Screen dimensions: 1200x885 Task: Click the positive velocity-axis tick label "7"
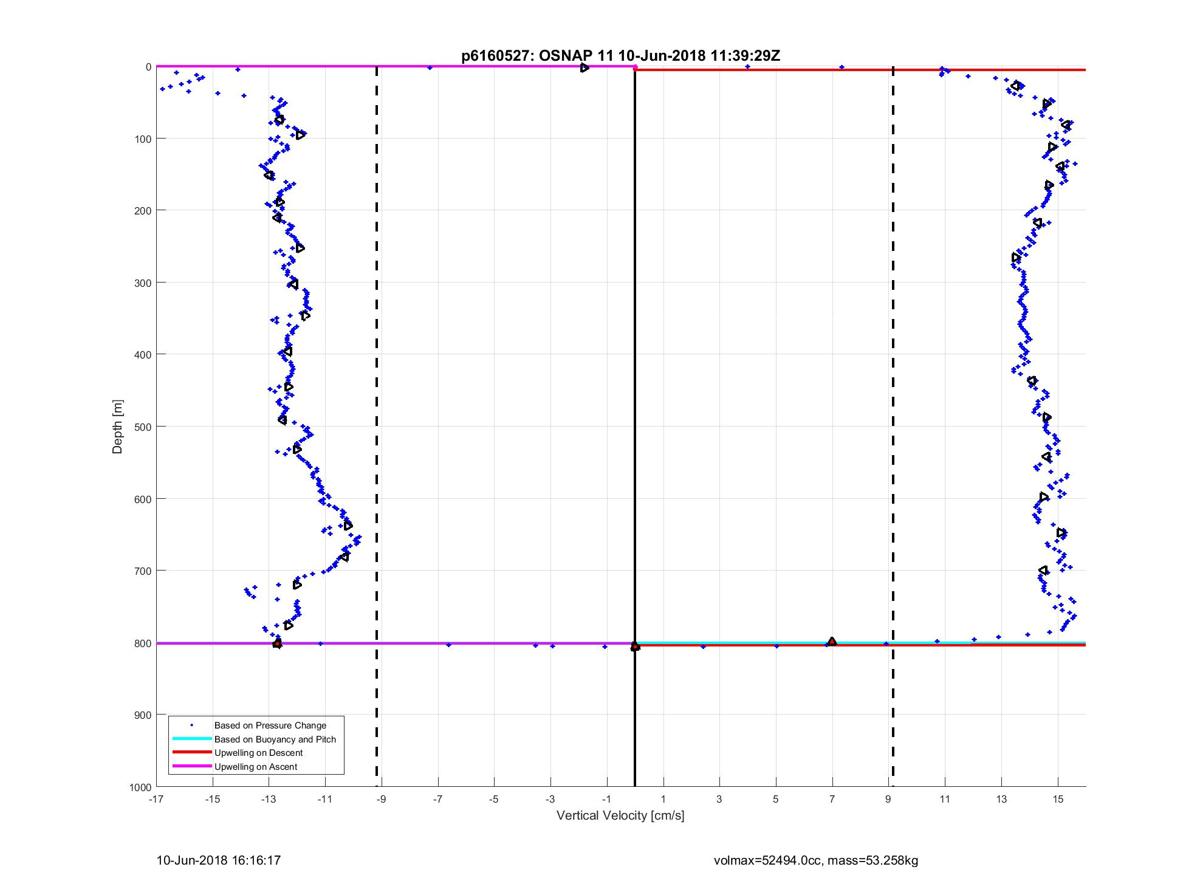tap(832, 799)
